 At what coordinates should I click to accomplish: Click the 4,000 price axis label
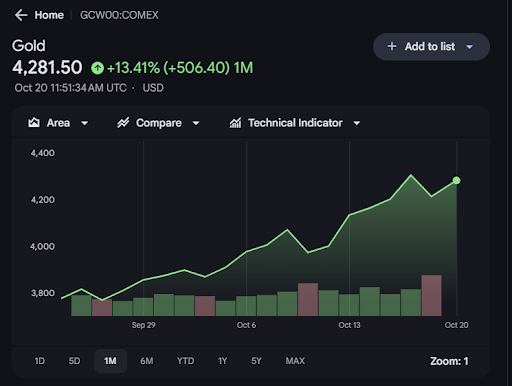coord(42,246)
